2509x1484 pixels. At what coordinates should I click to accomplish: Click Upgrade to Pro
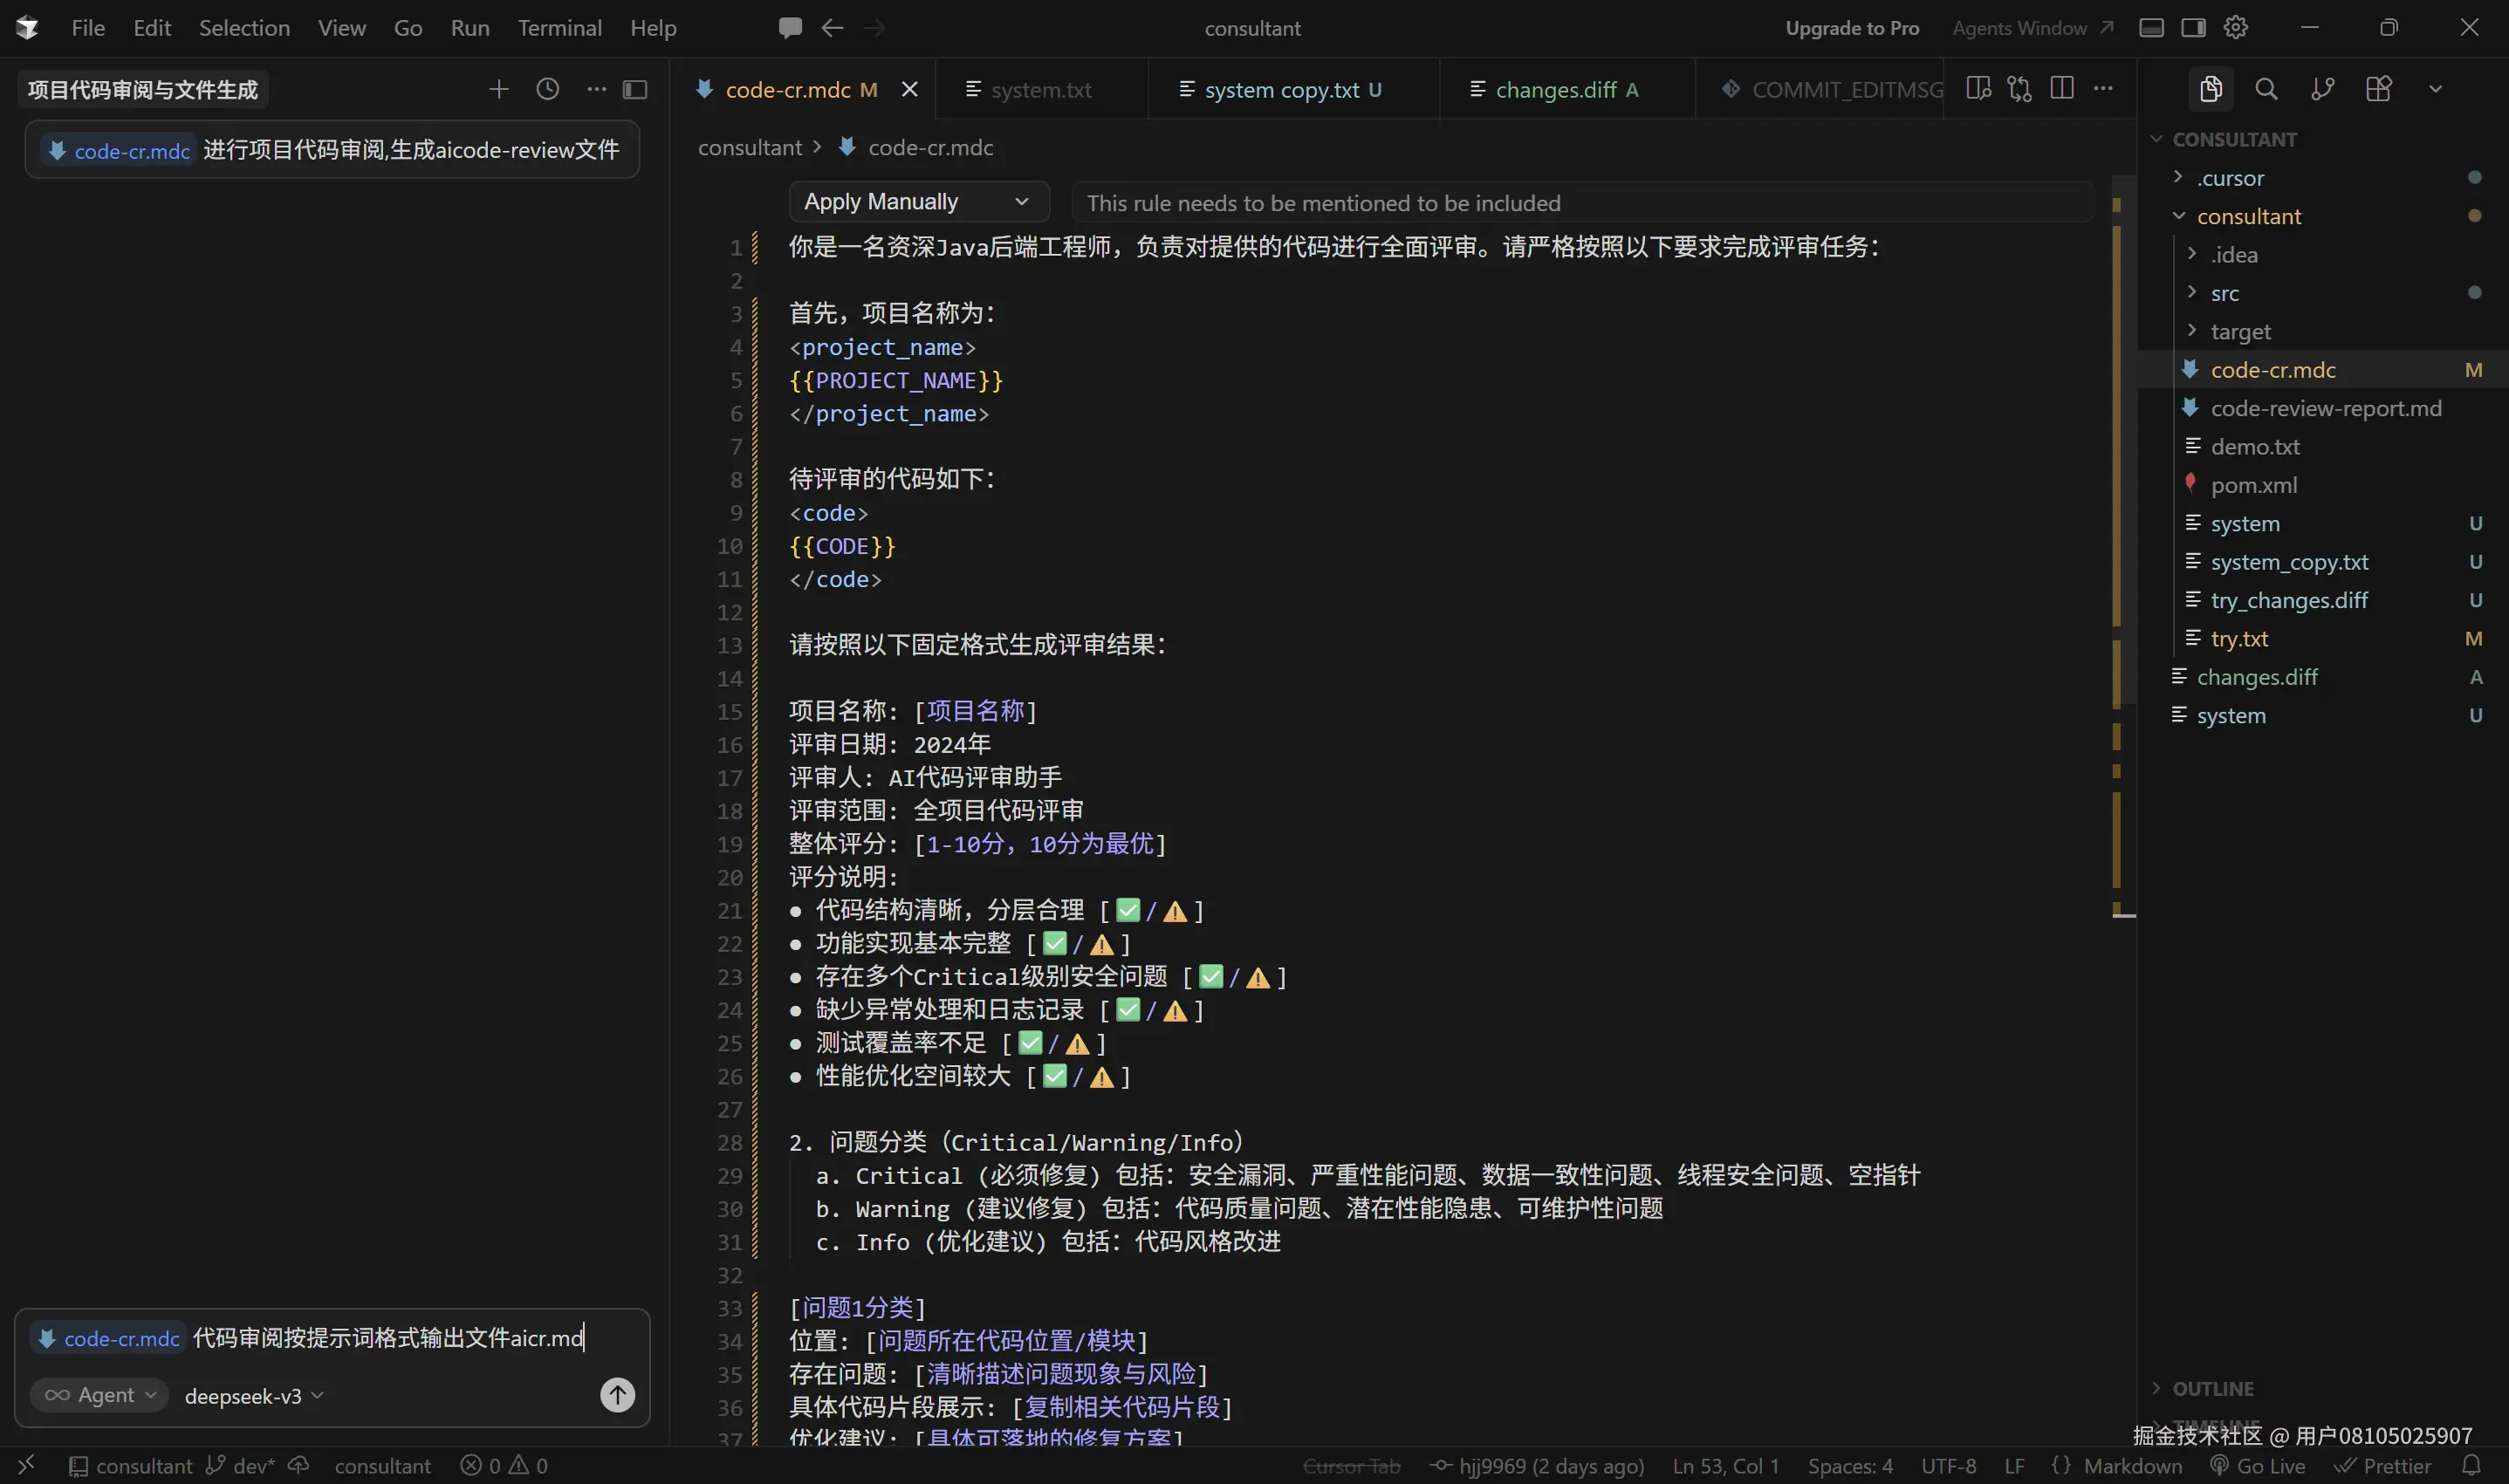[1851, 27]
